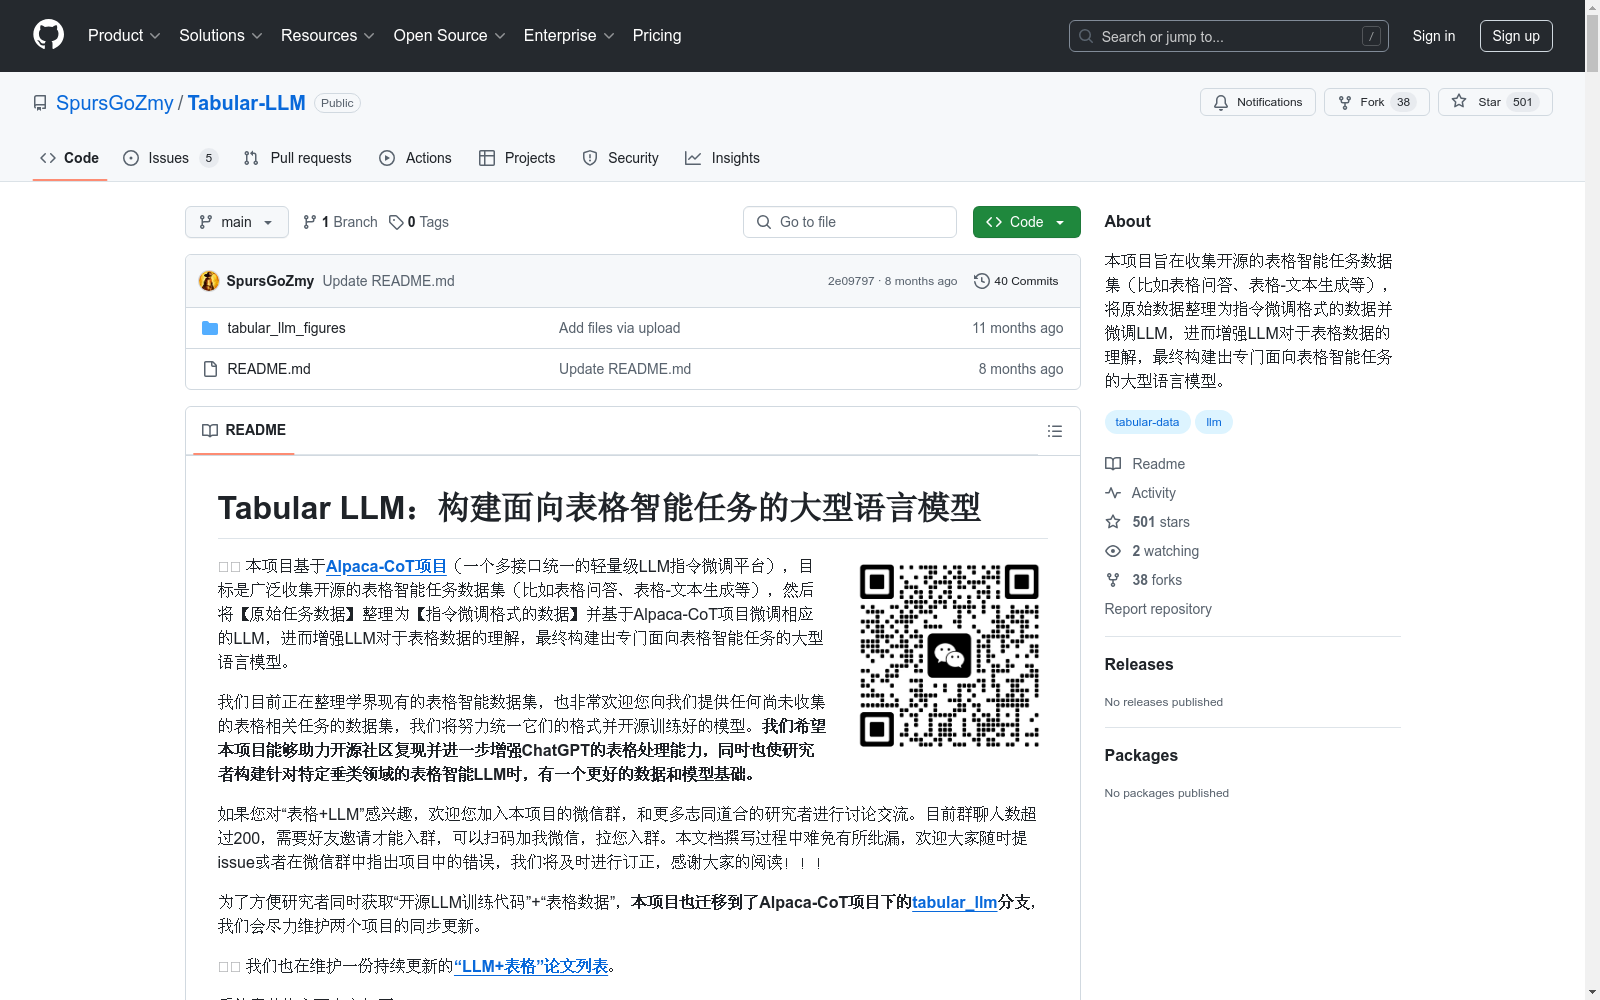Viewport: 1600px width, 1000px height.
Task: View the 40 Commits history
Action: (1016, 281)
